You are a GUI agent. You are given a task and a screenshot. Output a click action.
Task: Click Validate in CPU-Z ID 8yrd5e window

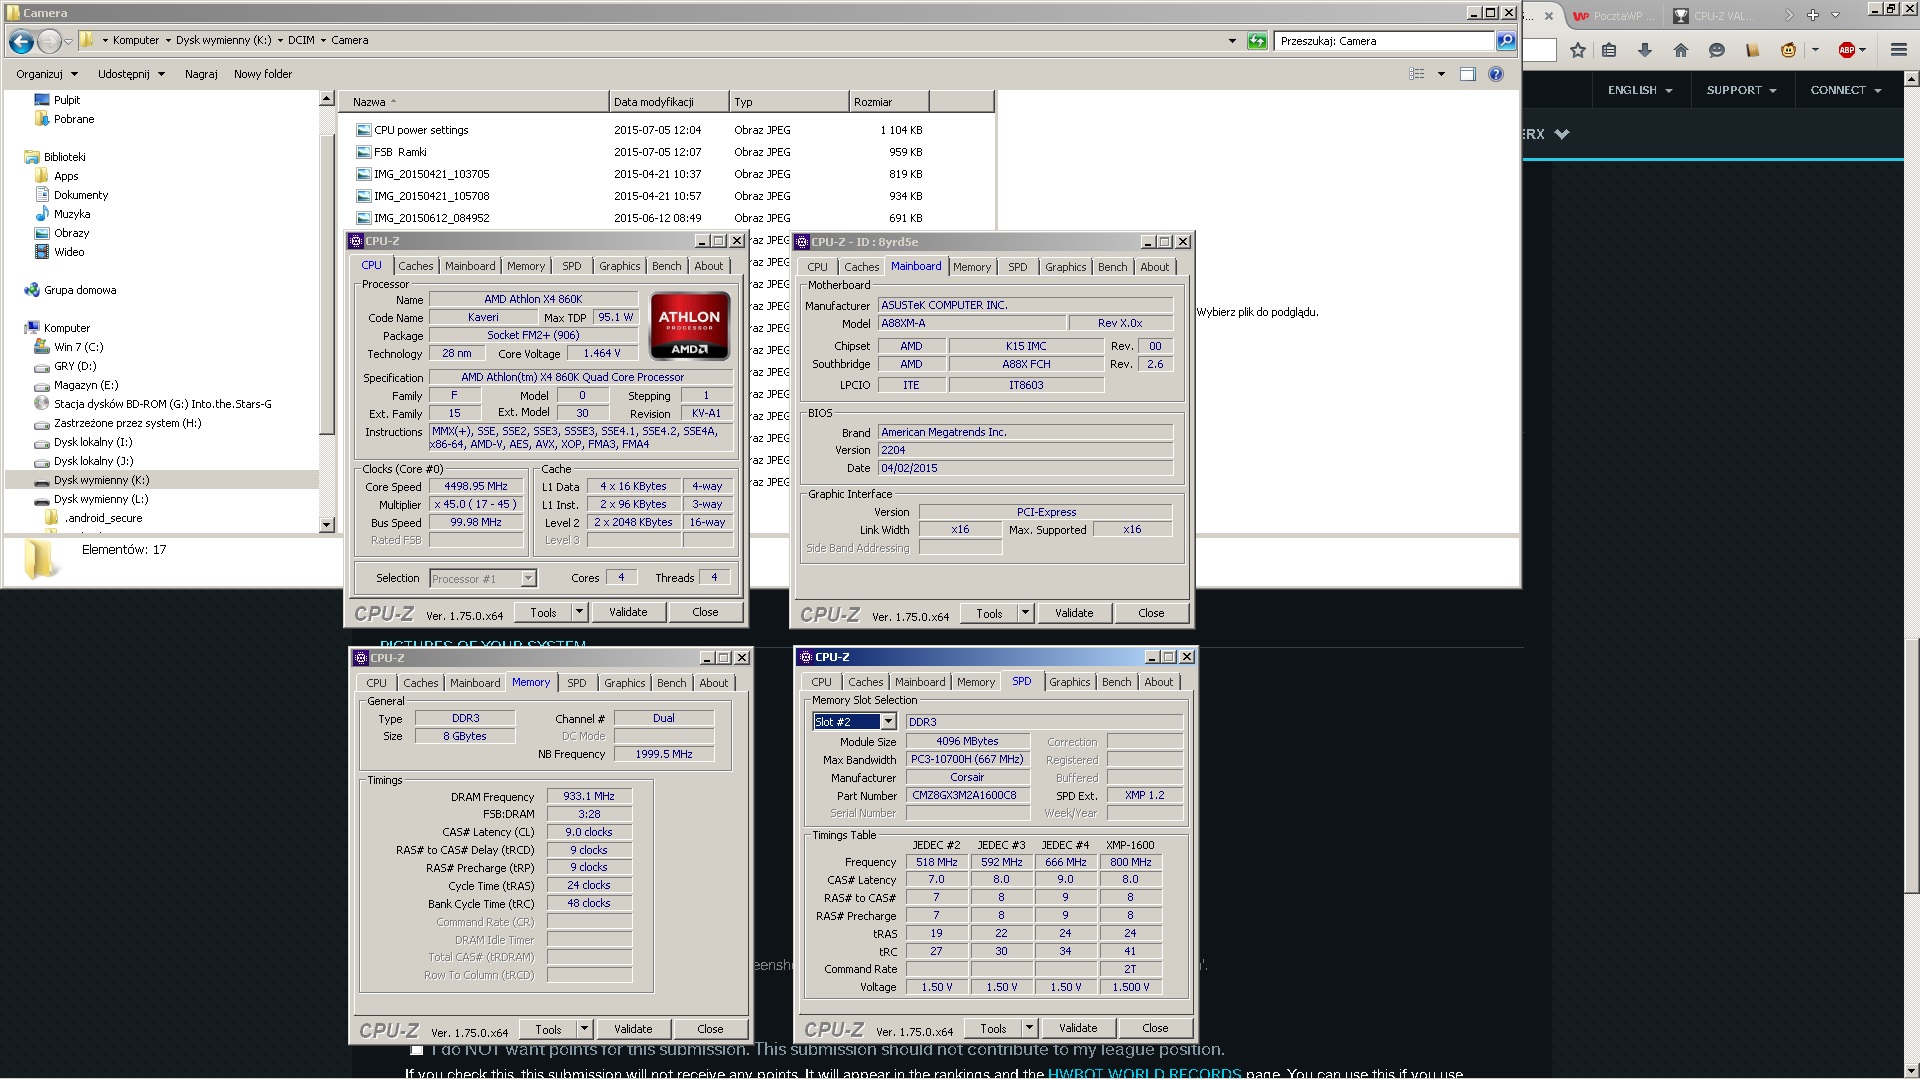click(1074, 613)
